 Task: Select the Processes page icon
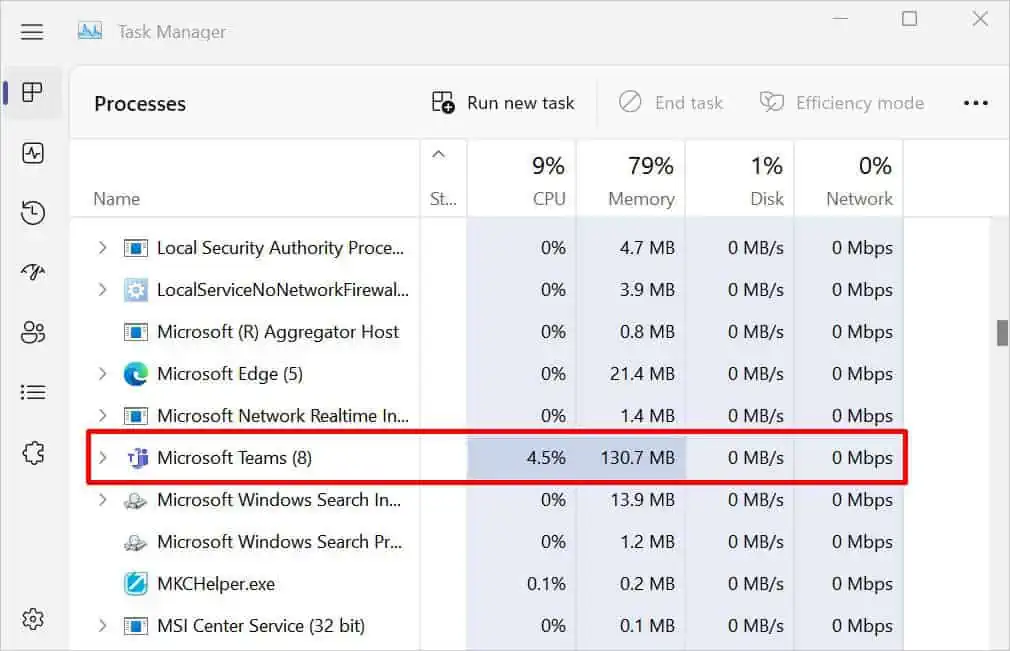pyautogui.click(x=33, y=93)
